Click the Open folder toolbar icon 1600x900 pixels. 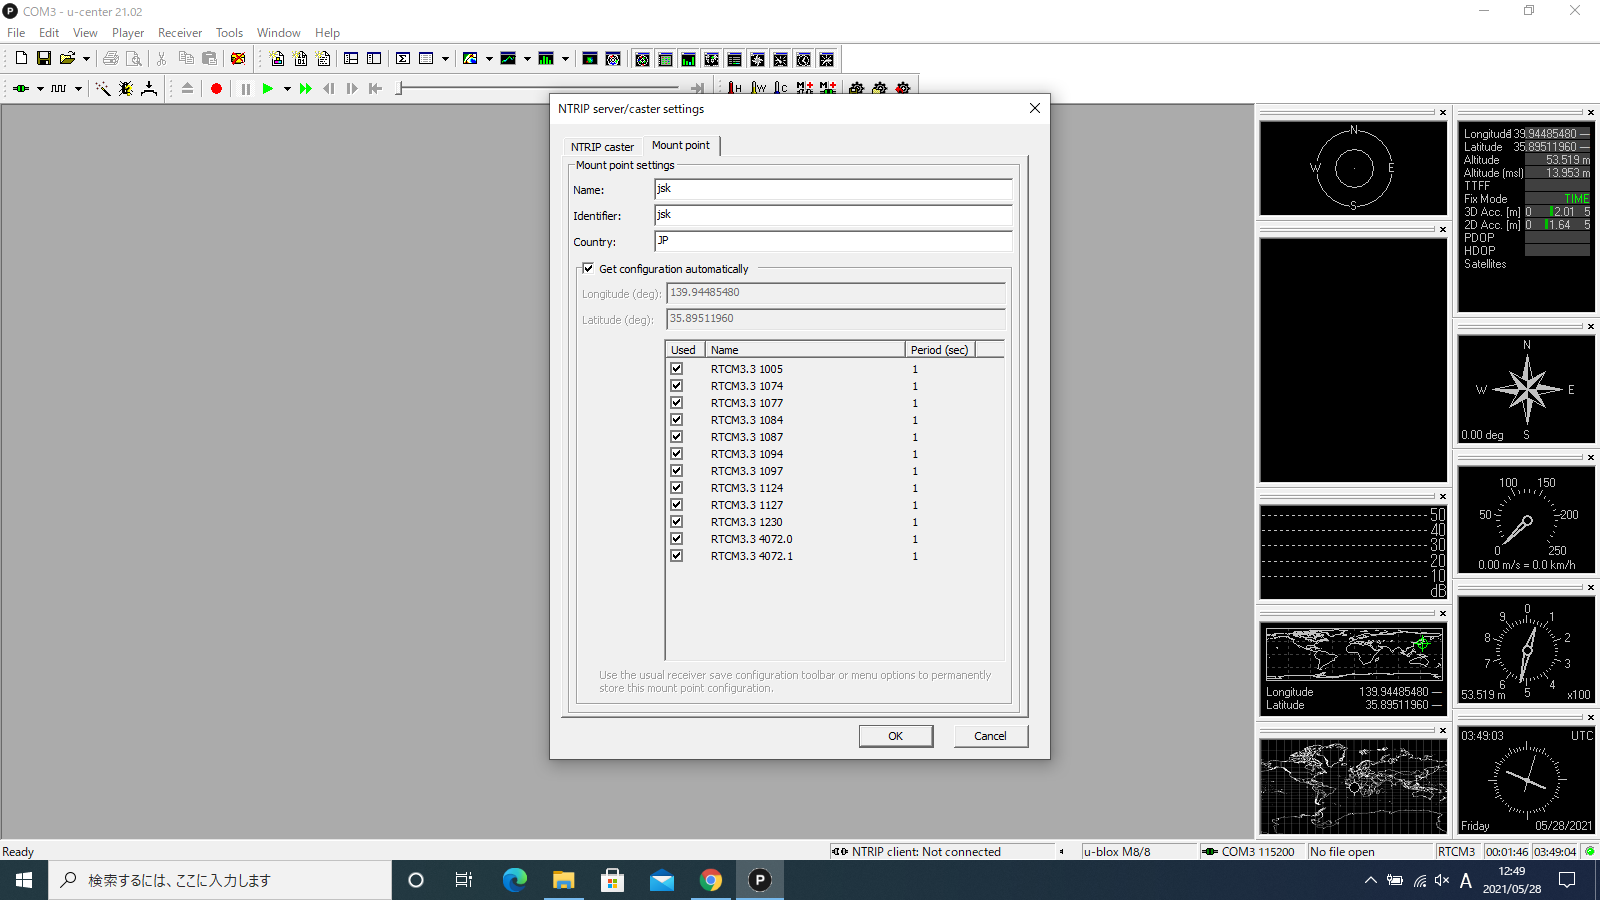click(67, 59)
